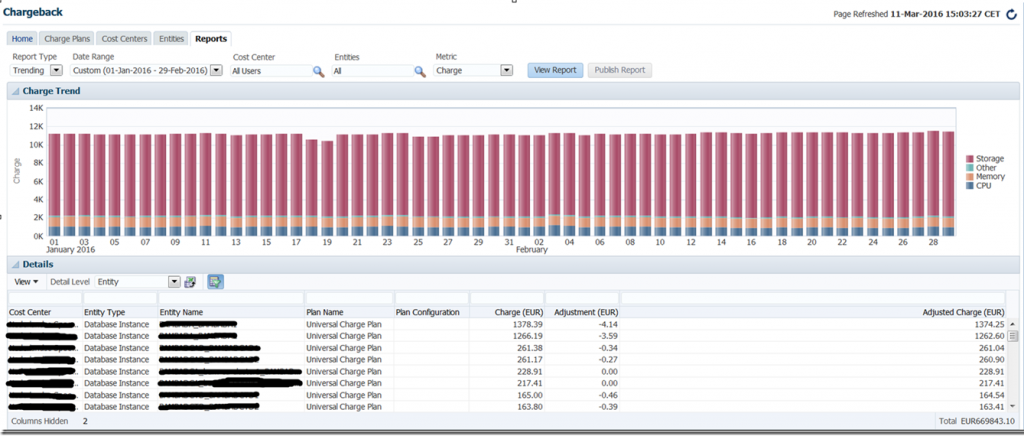Viewport: 1024px width, 436px height.
Task: Click the Cost Center search input field
Action: tap(270, 71)
